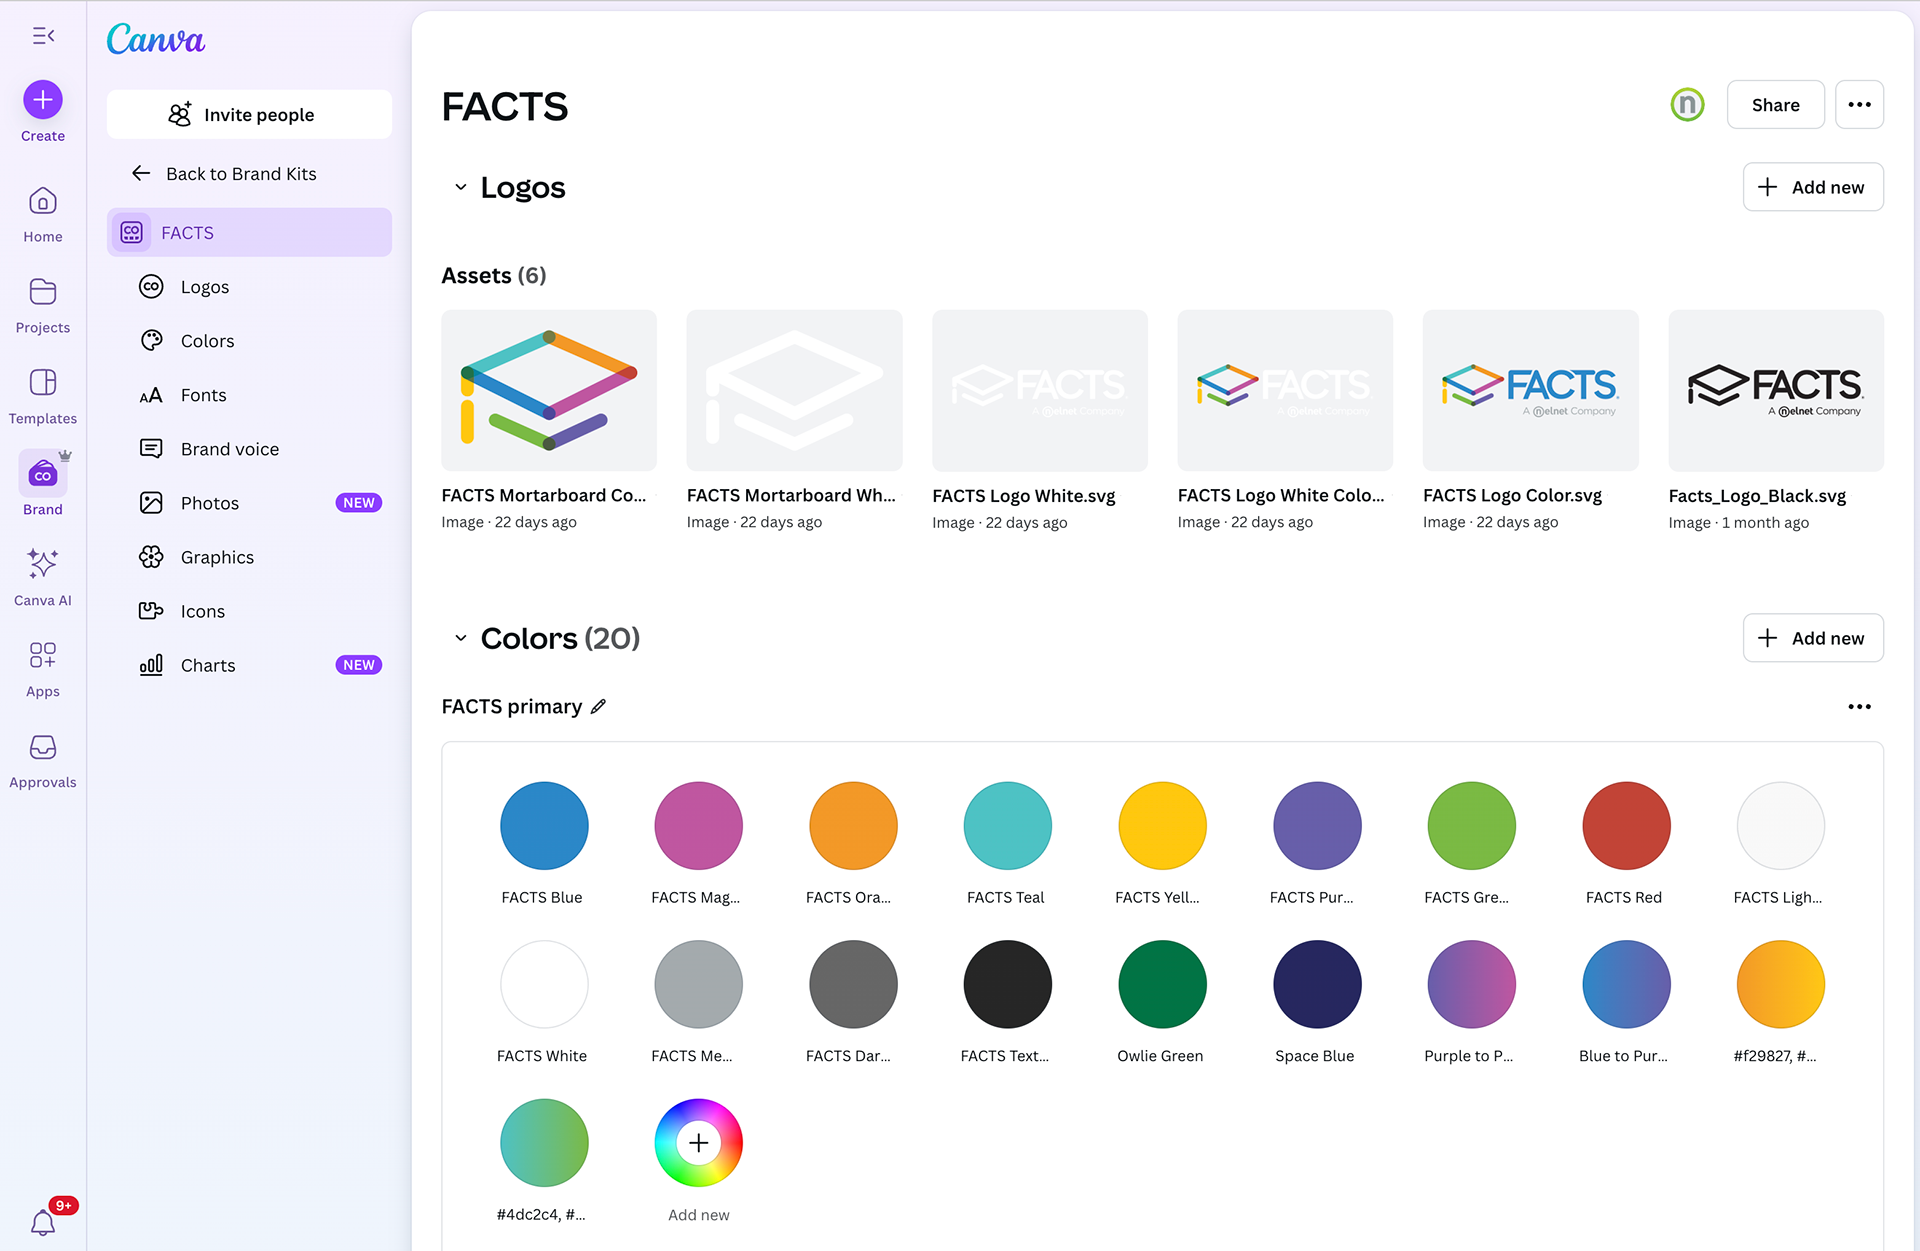Select the FACTS Text black swatch
This screenshot has width=1920, height=1251.
click(1008, 984)
